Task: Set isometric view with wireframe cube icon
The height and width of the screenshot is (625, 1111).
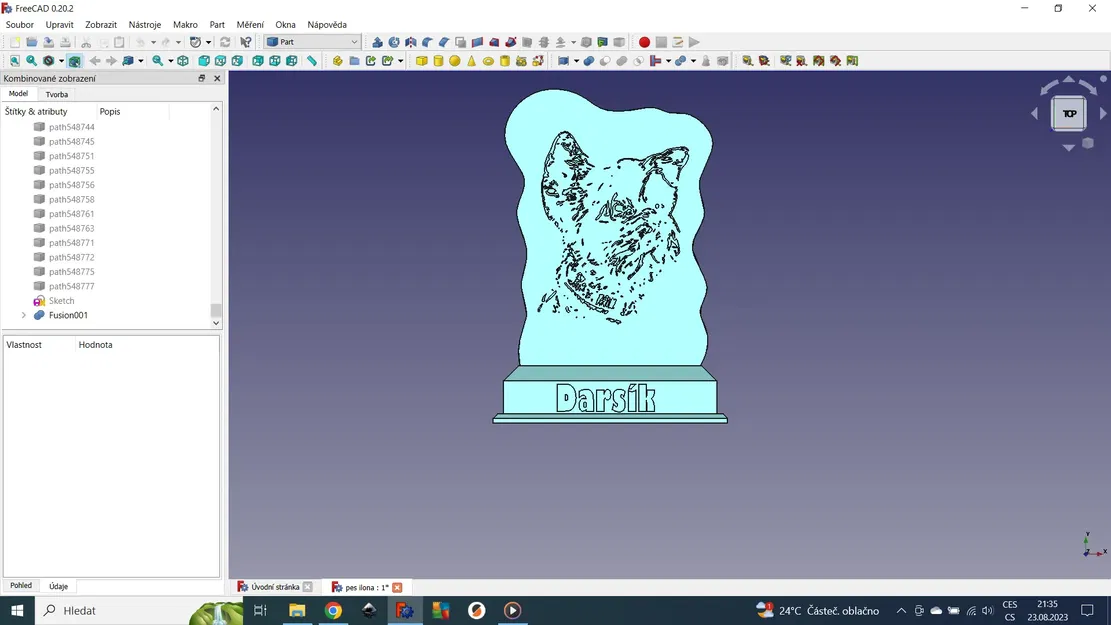Action: tap(184, 61)
